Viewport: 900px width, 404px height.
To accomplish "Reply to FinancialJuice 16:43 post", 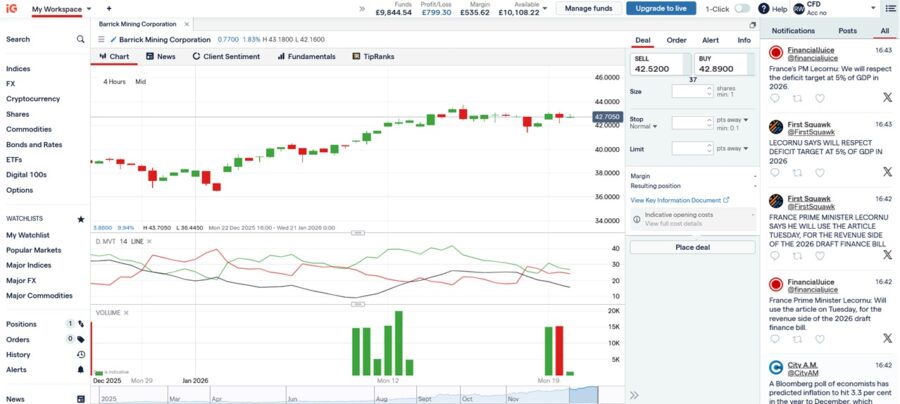I will point(775,98).
